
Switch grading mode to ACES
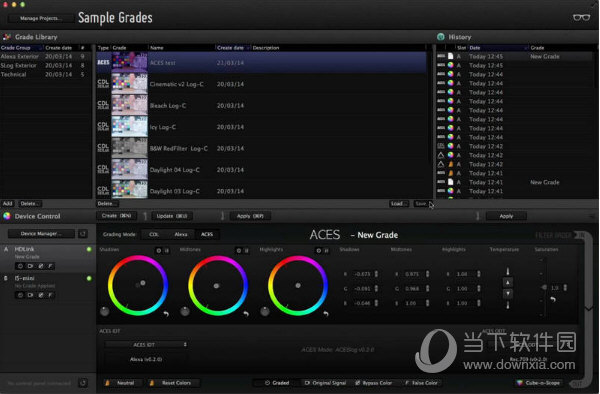(207, 234)
